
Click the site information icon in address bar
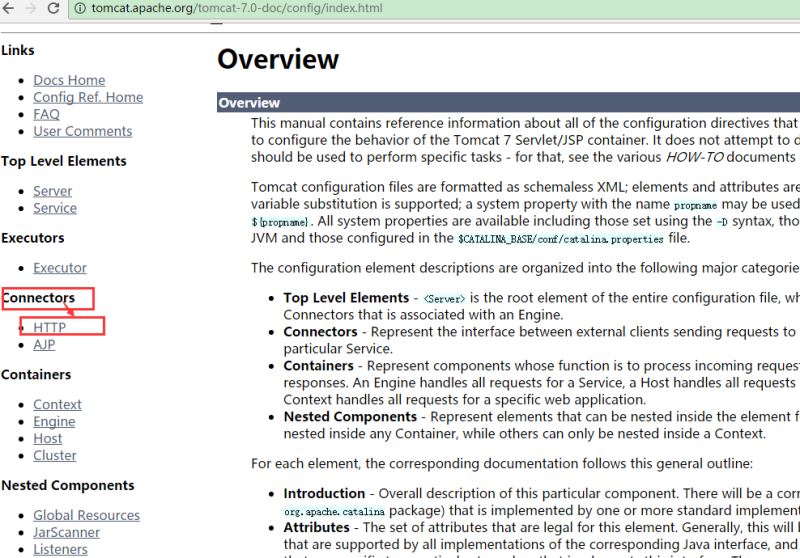click(x=80, y=8)
